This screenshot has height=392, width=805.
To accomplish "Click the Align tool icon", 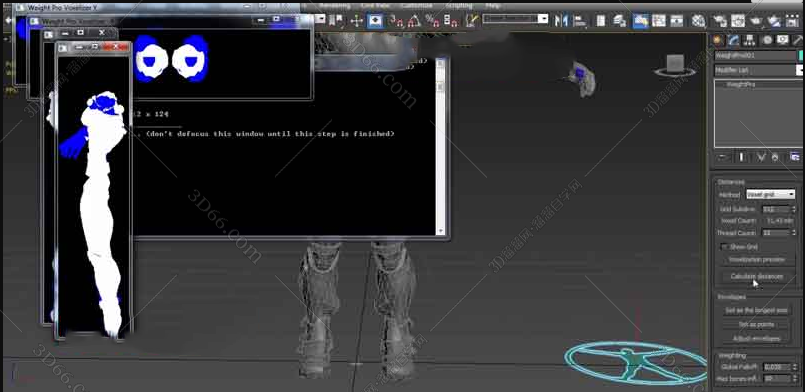I will click(x=580, y=21).
